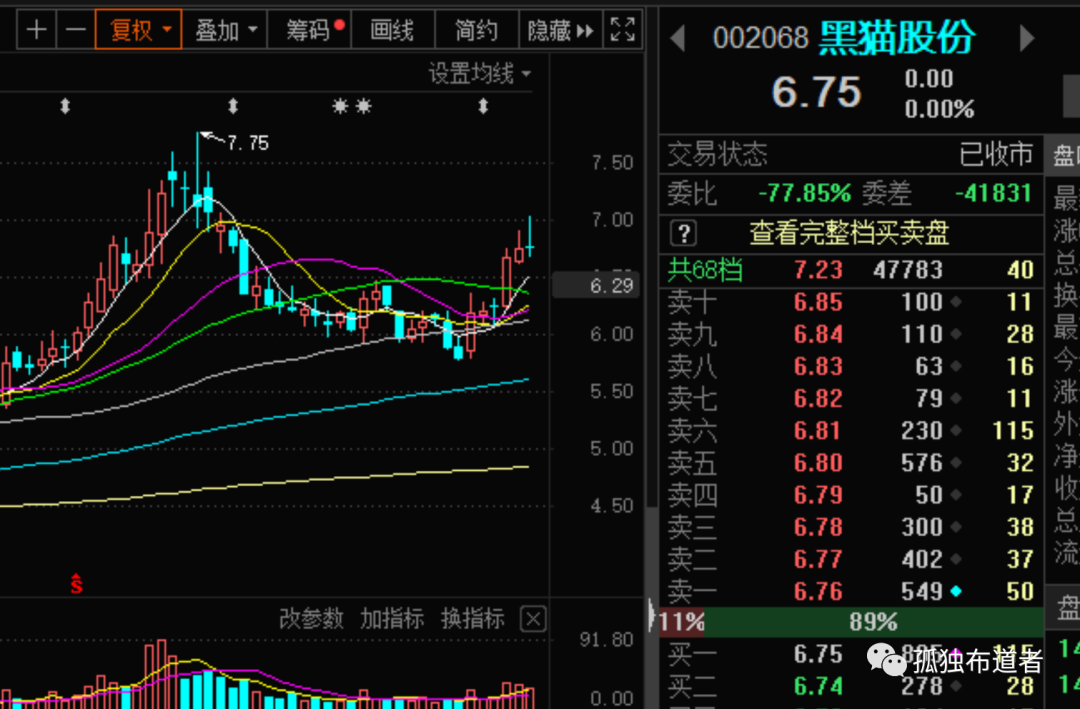Go to next stock arrow
This screenshot has width=1080, height=709.
coord(1026,38)
